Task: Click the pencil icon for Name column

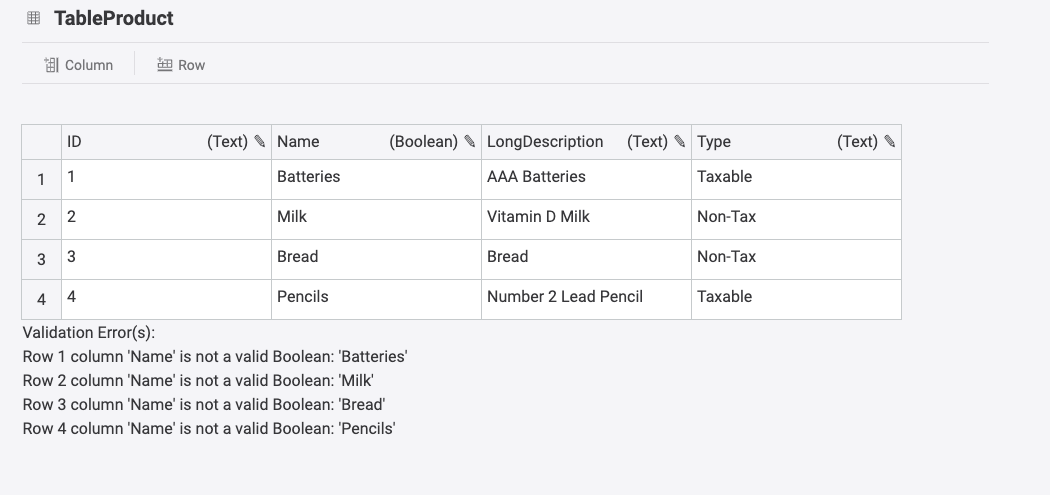Action: point(470,142)
